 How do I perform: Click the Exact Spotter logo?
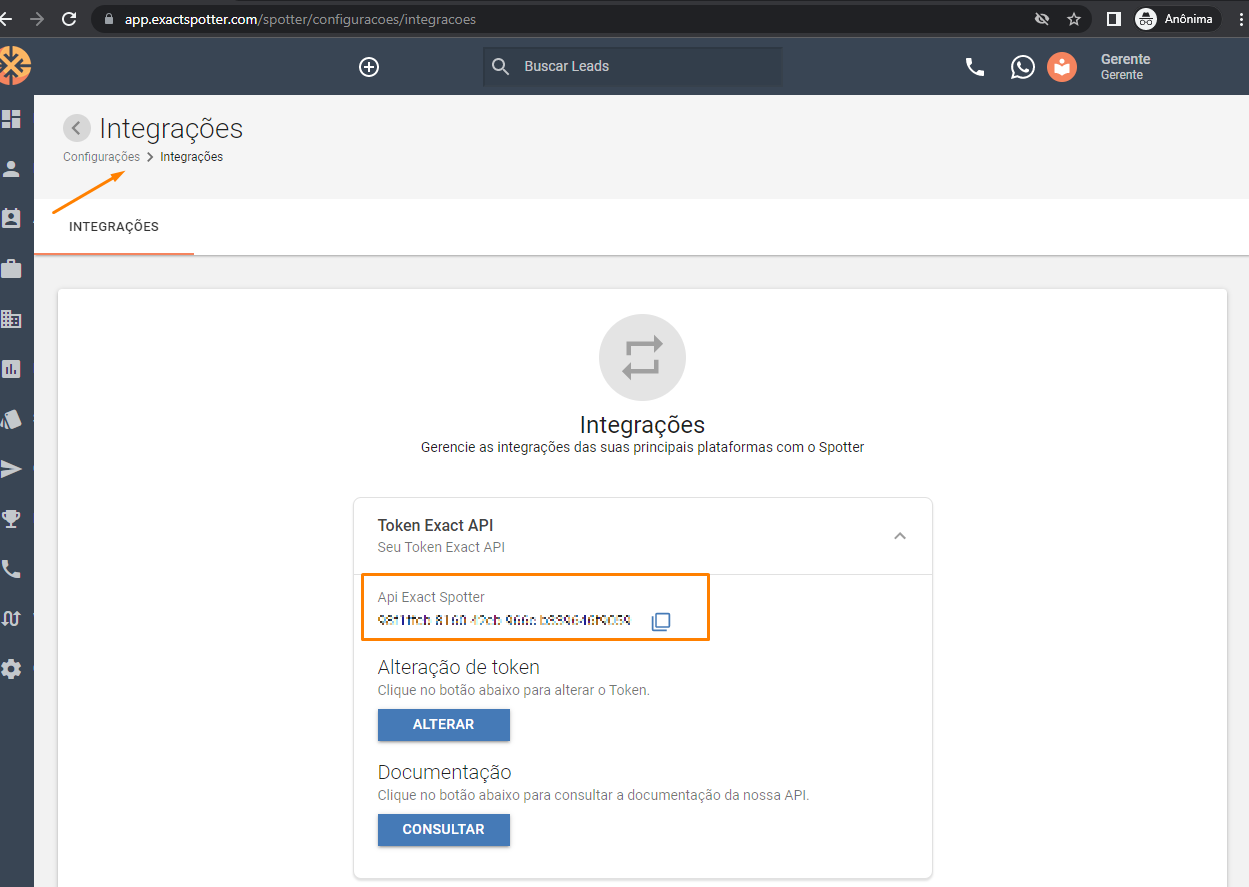coord(14,66)
